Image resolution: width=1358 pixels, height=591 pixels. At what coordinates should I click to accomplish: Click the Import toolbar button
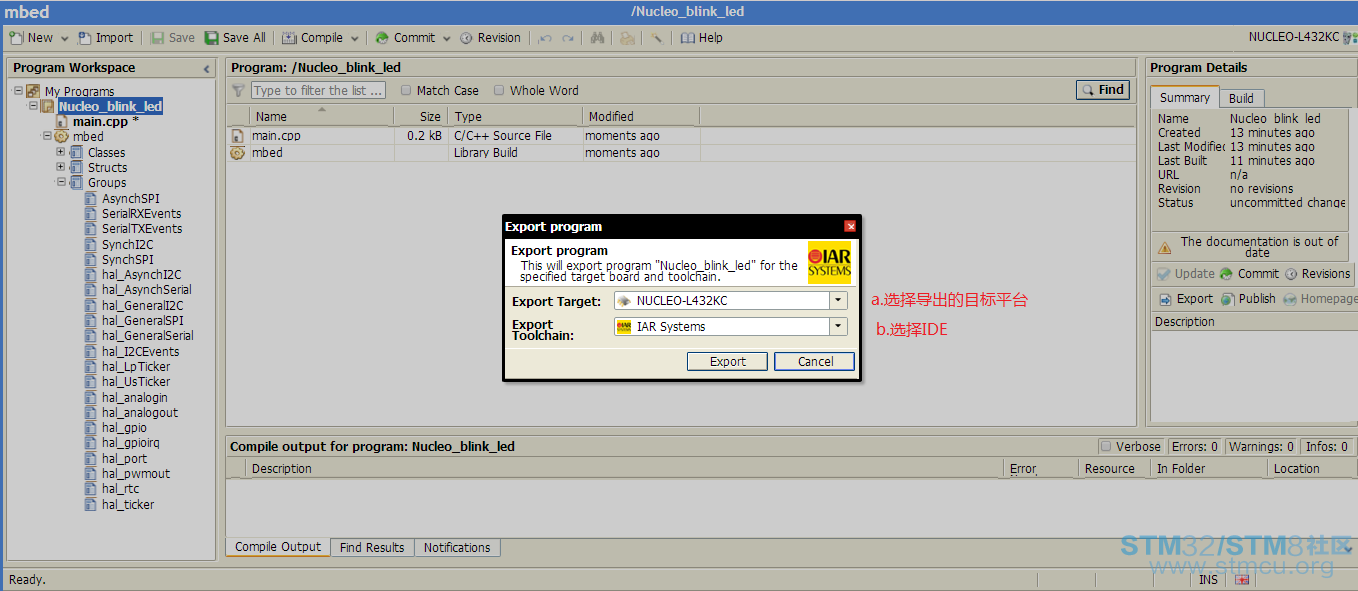coord(105,38)
